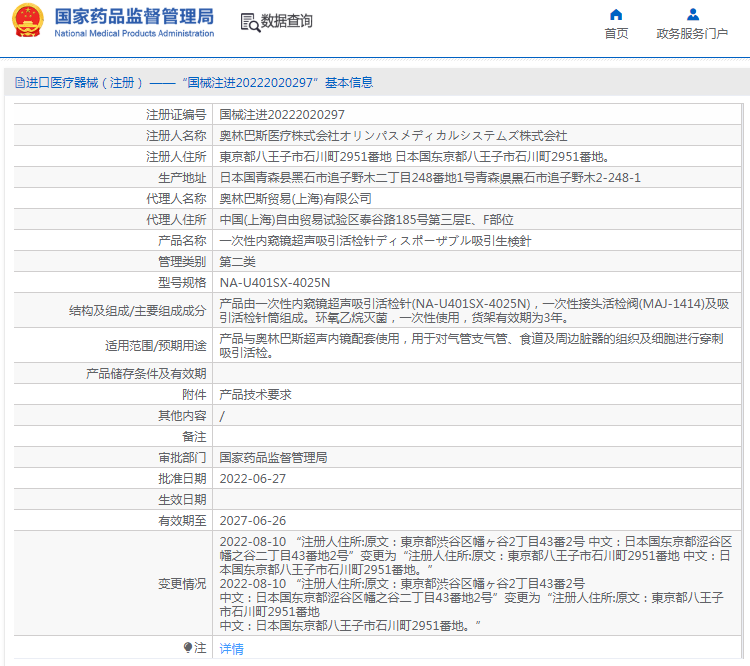Screen dimensions: 750x666
Task: Click the 注册人住所 address value
Action: [414, 157]
